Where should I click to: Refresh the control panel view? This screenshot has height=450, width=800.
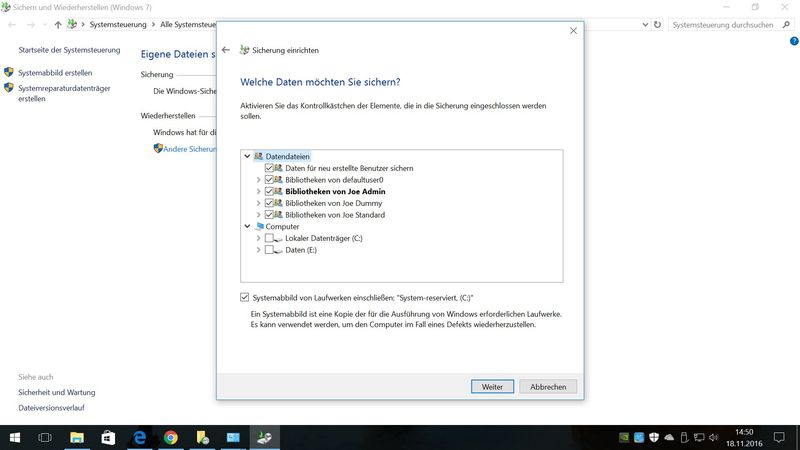click(x=657, y=24)
